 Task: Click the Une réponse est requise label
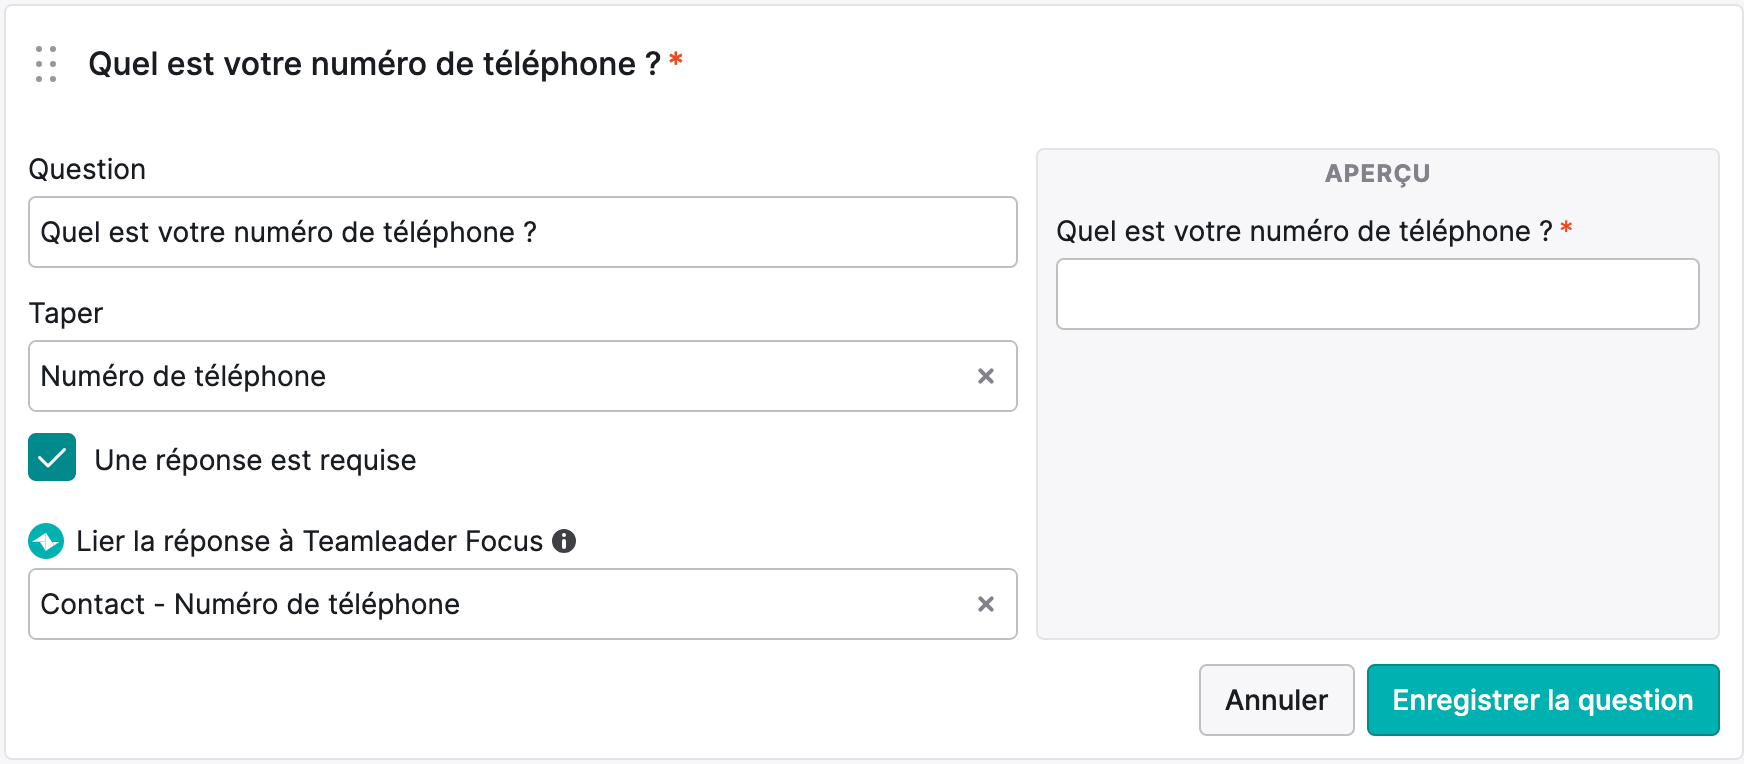(255, 460)
